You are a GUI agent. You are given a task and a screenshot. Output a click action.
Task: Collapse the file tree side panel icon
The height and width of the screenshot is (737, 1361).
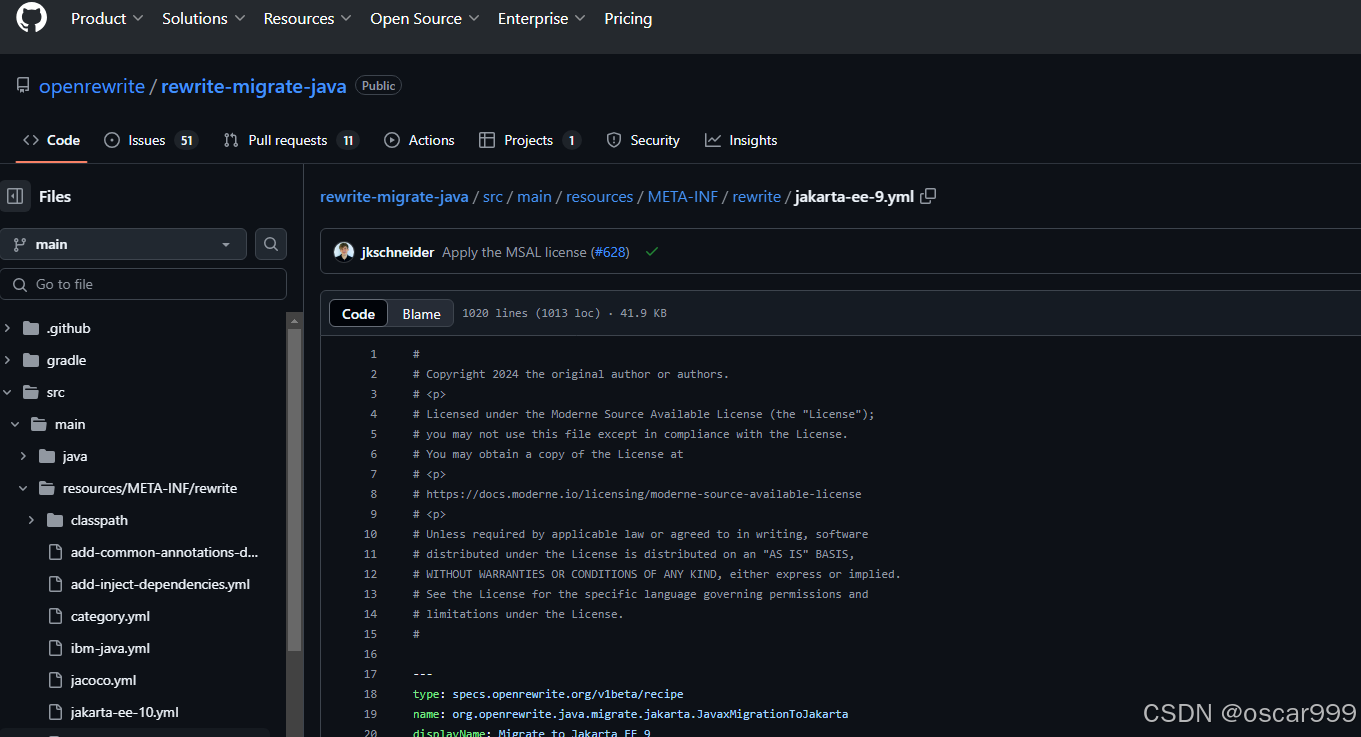(15, 196)
